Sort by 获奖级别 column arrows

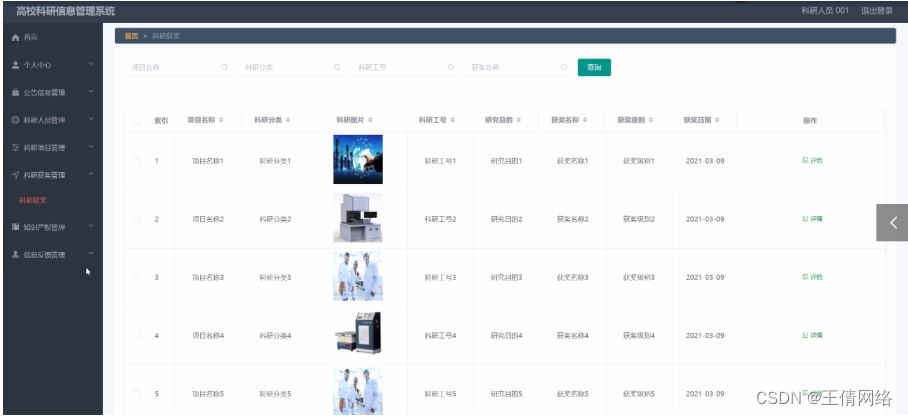pyautogui.click(x=651, y=120)
